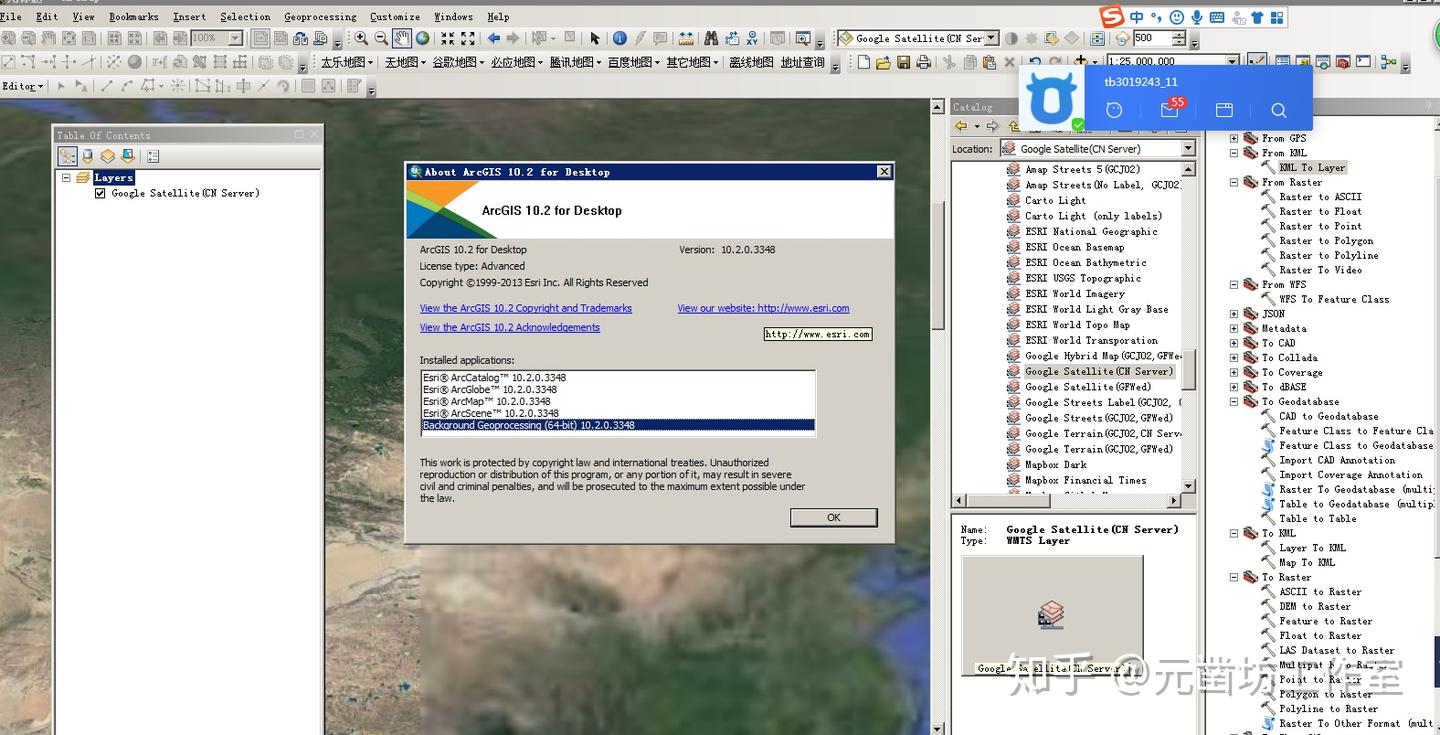
Task: Open the Go To XY tool
Action: 753,38
